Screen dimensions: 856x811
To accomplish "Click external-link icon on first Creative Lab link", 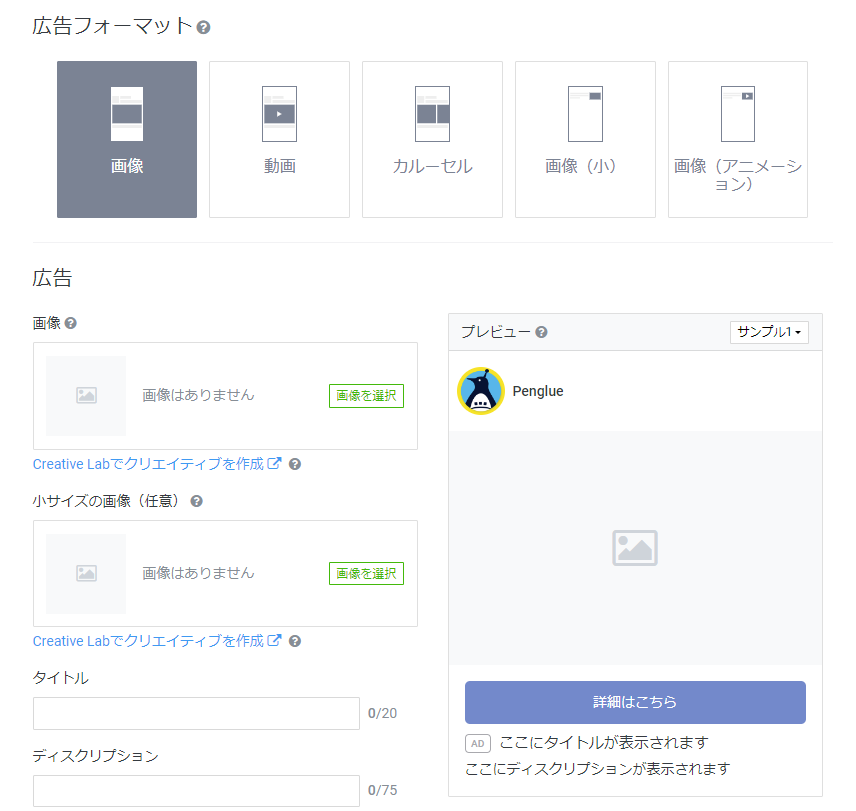I will 274,463.
